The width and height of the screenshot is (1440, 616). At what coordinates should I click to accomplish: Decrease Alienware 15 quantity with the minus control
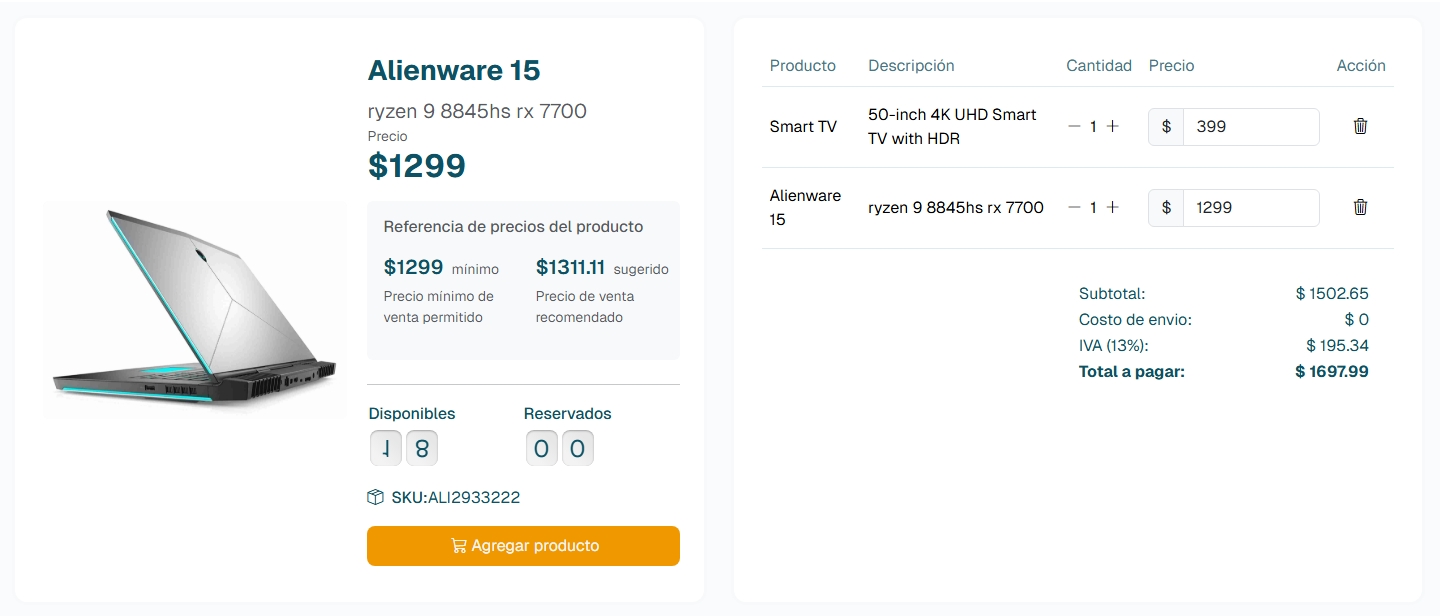click(1075, 207)
